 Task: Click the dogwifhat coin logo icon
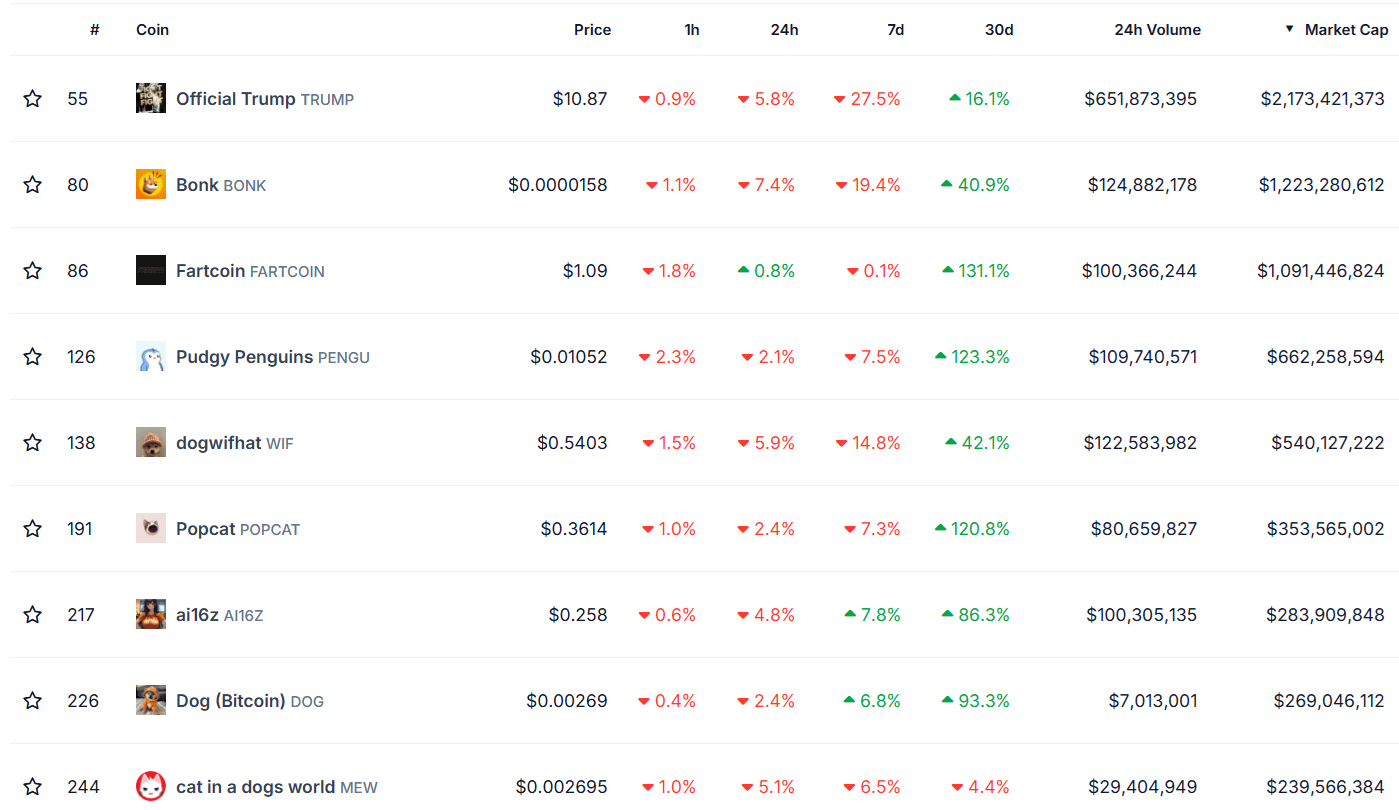click(x=151, y=443)
